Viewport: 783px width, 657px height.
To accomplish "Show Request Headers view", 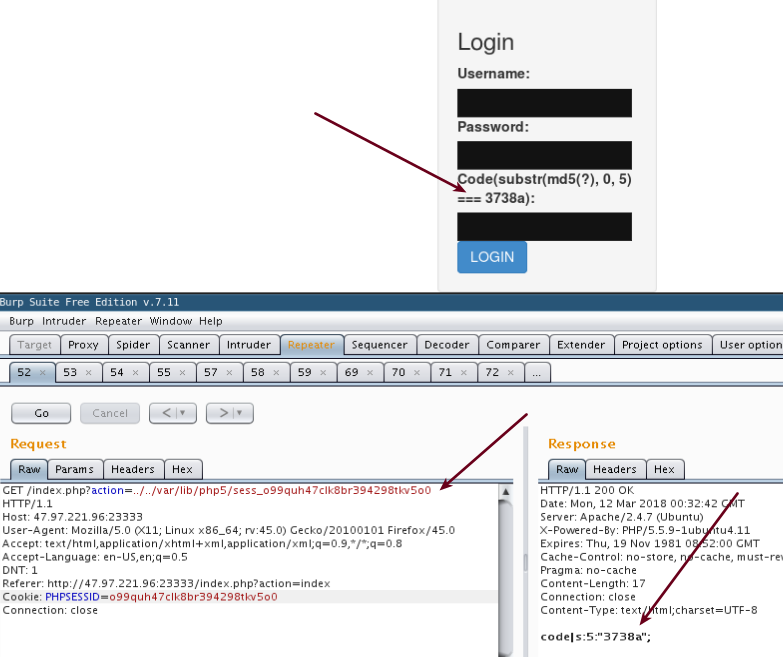I will tap(133, 469).
